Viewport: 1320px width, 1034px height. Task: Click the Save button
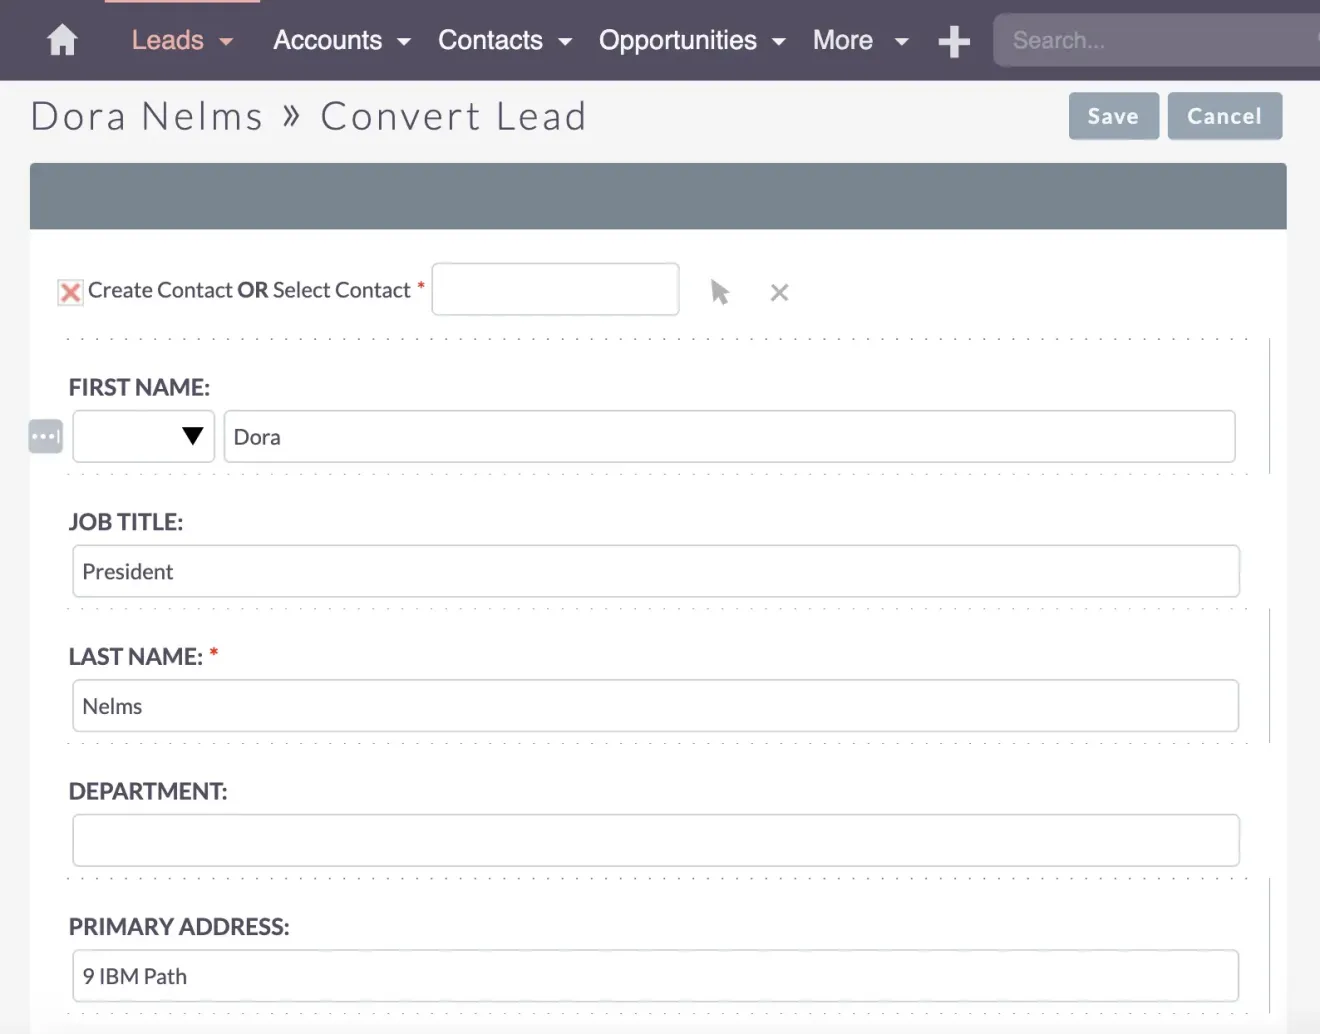tap(1113, 115)
